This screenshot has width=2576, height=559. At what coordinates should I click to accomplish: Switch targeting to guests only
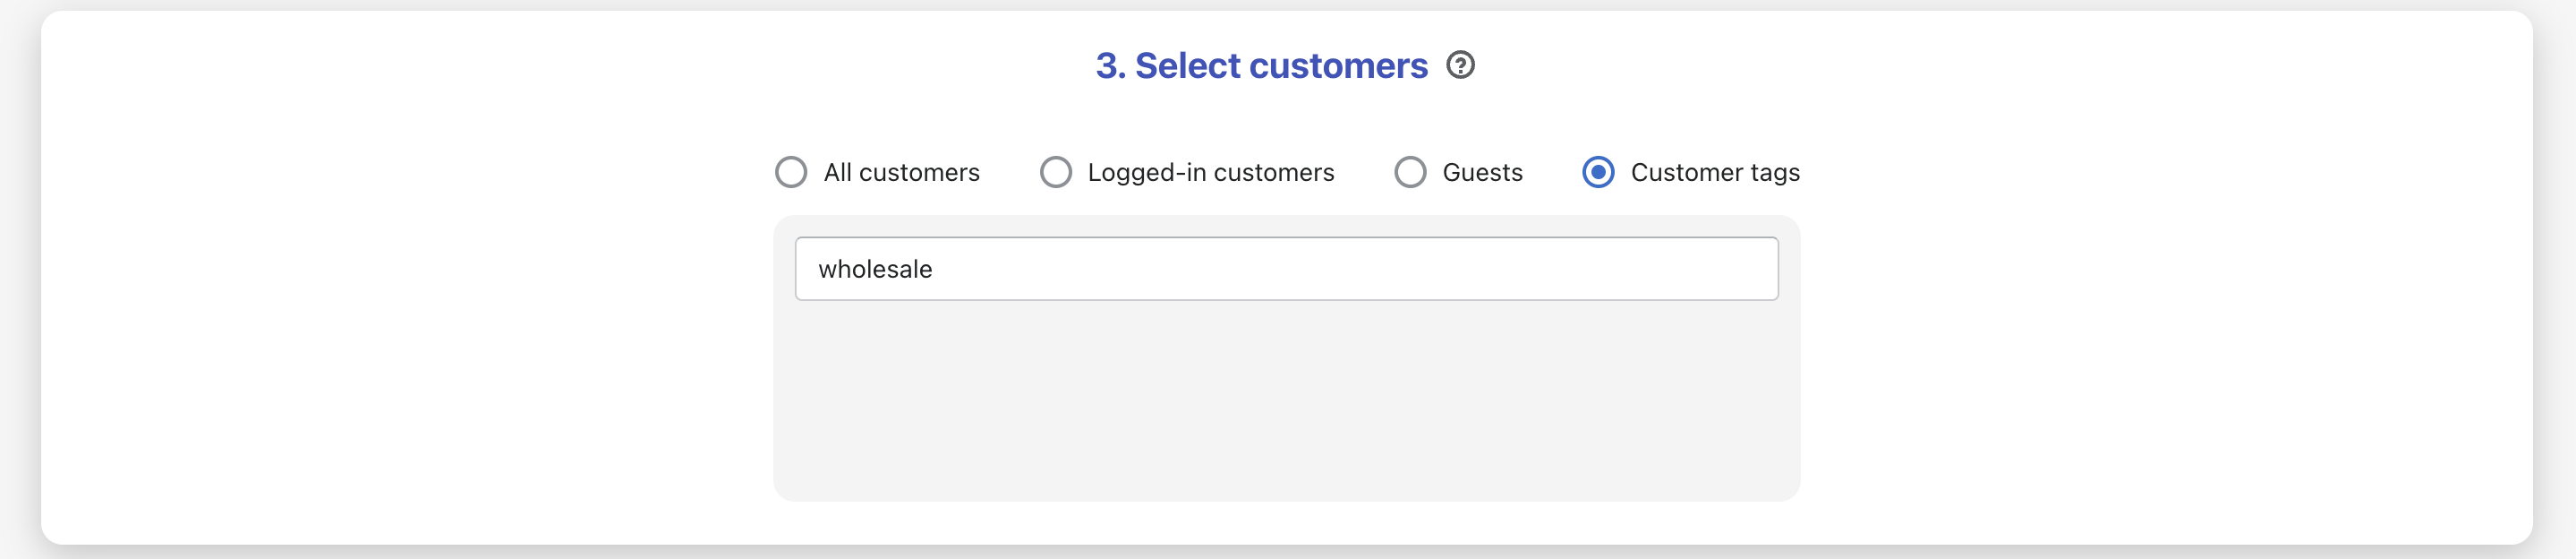(1409, 172)
